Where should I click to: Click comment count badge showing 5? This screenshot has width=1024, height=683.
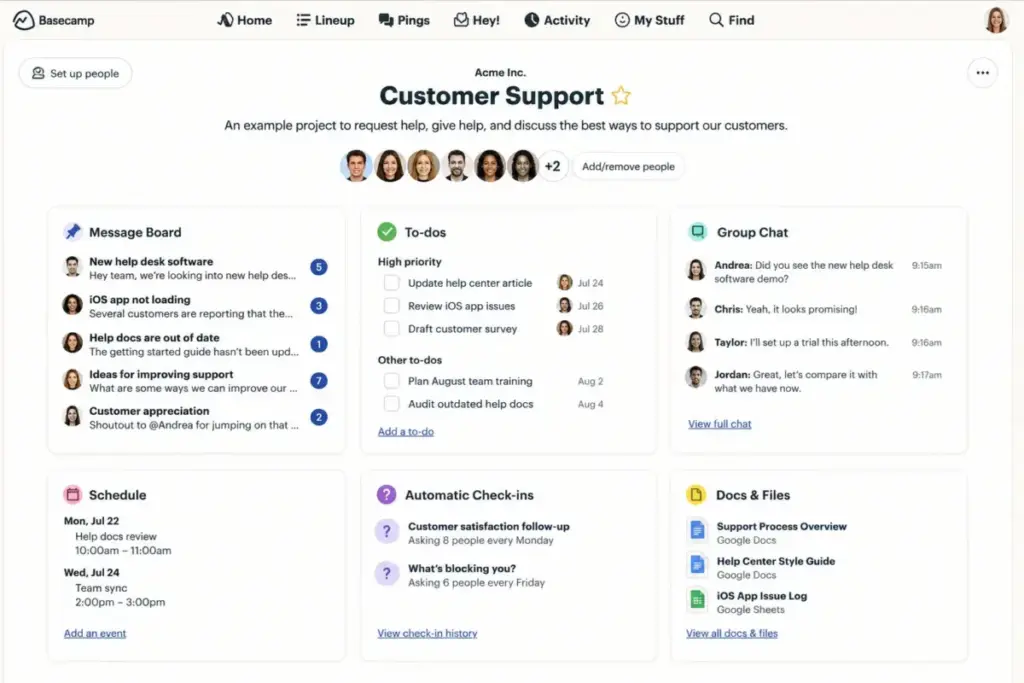coord(319,267)
